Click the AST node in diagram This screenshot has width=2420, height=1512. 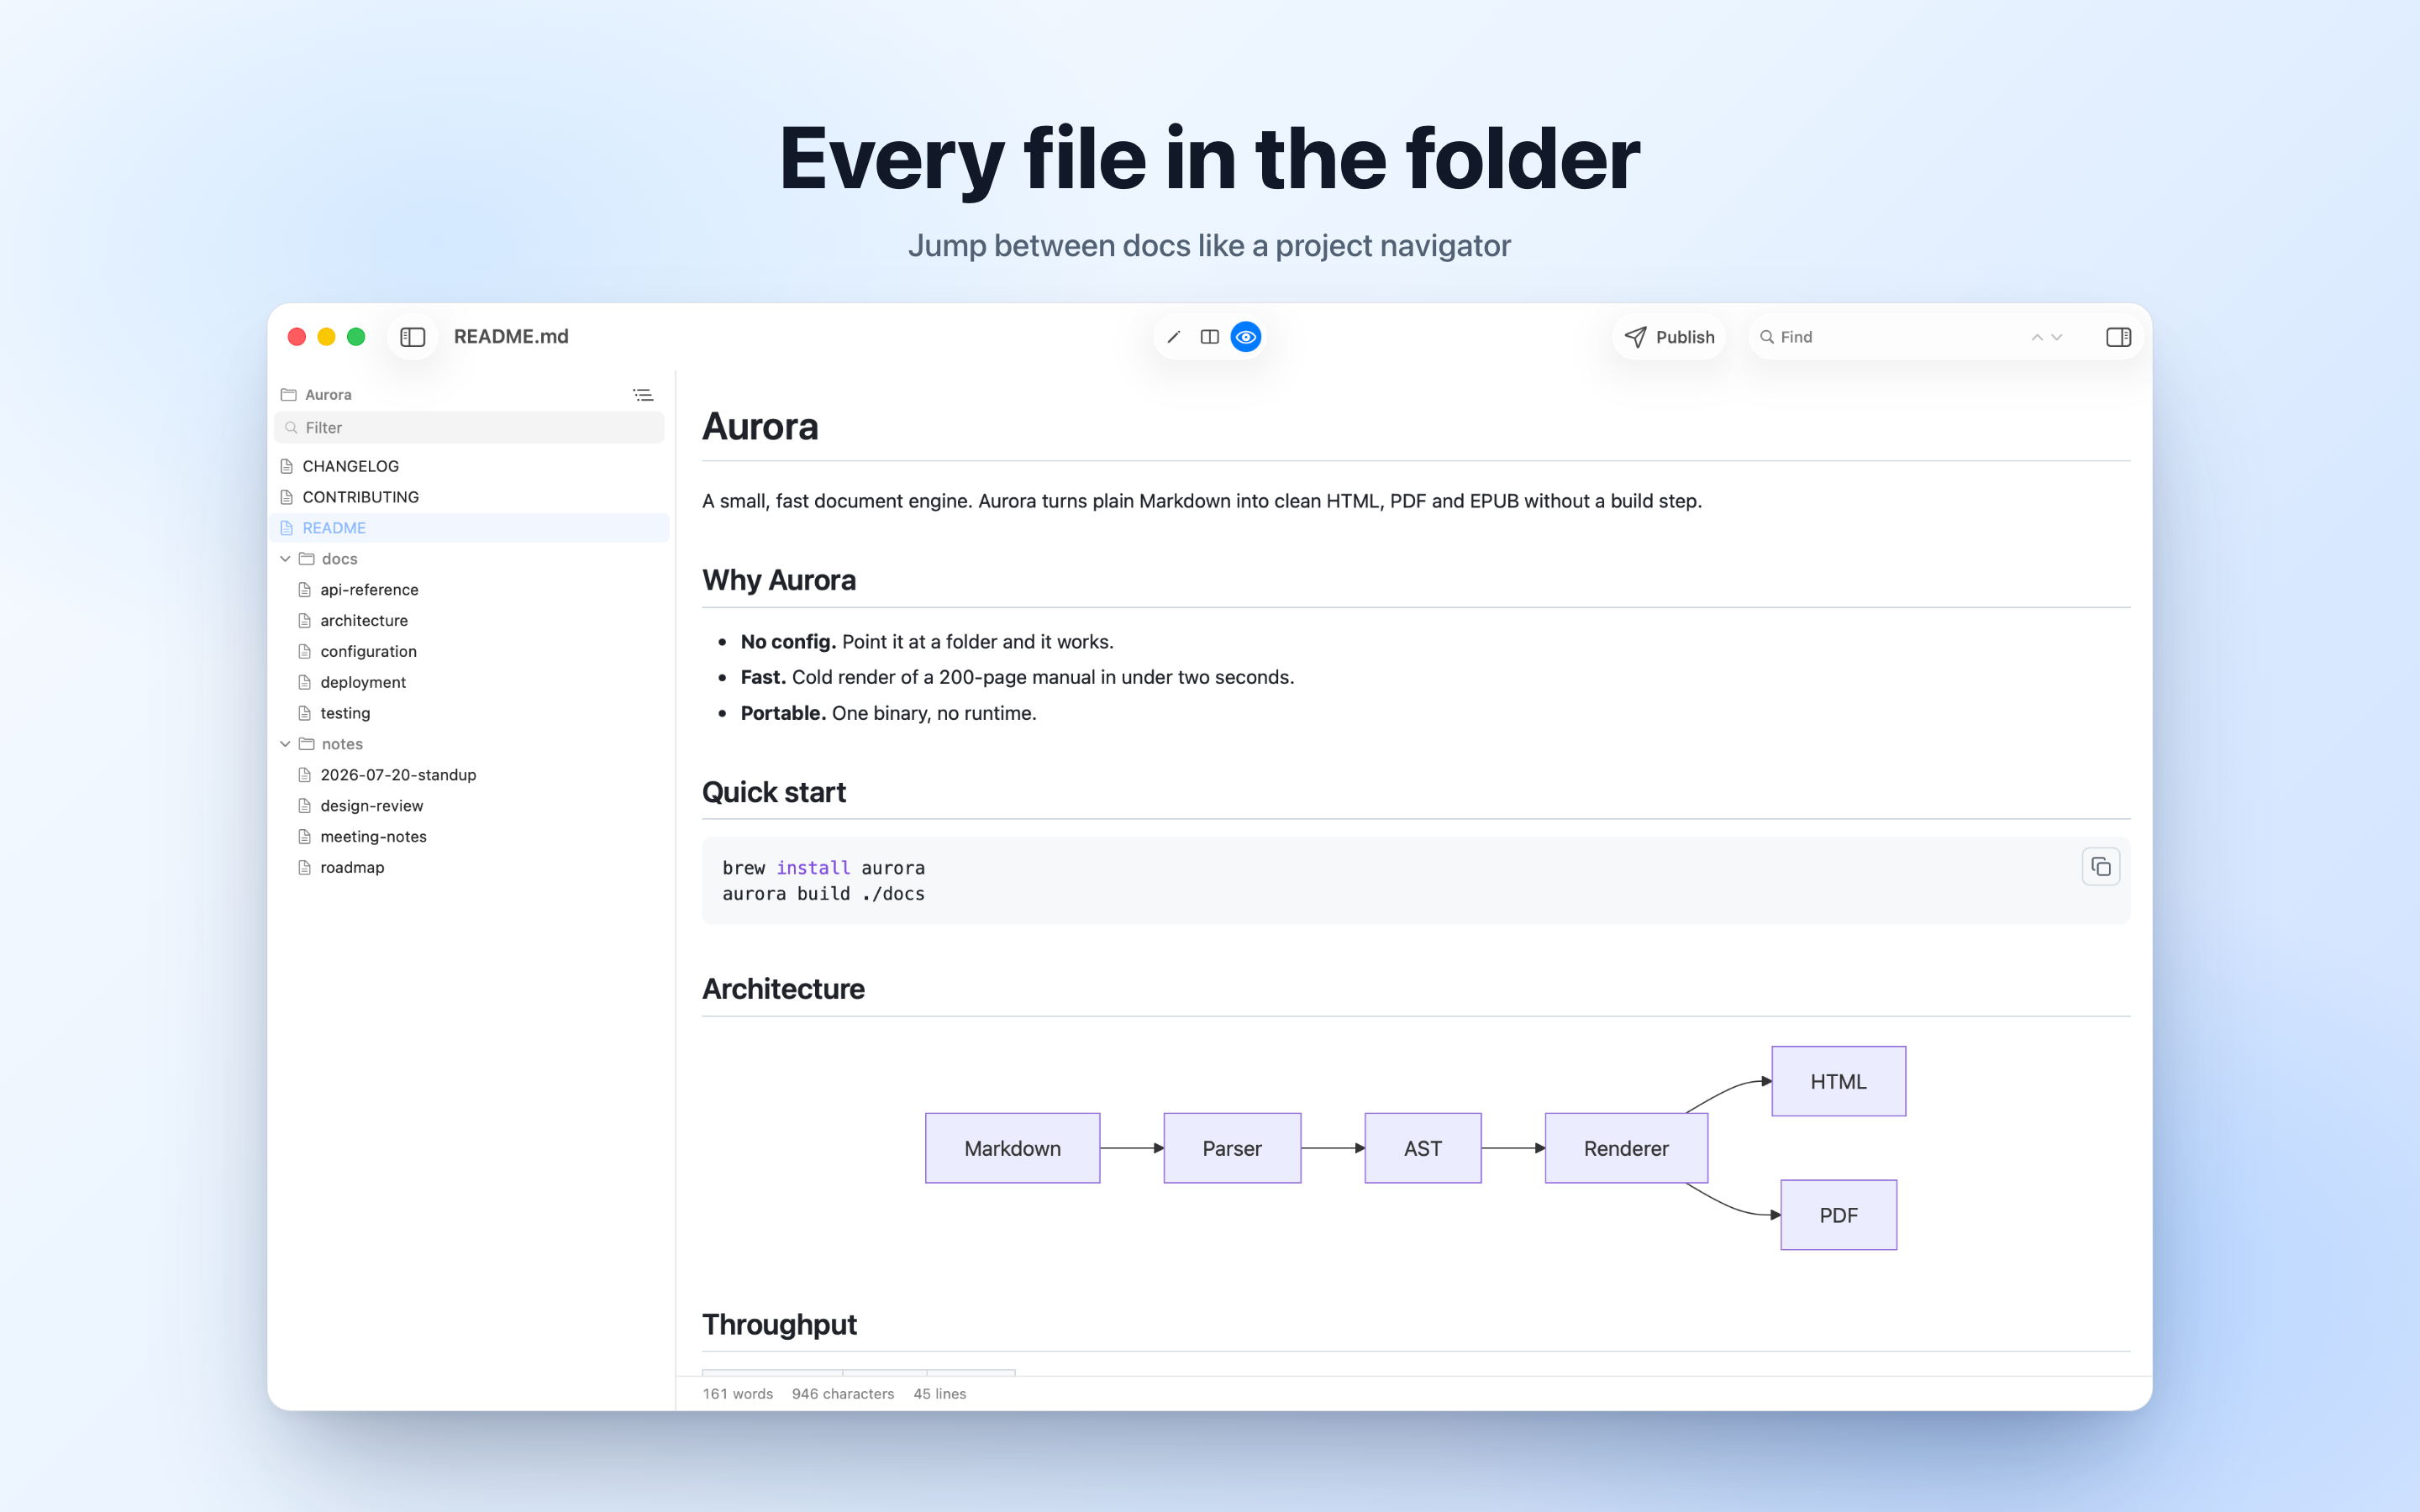1423,1148
